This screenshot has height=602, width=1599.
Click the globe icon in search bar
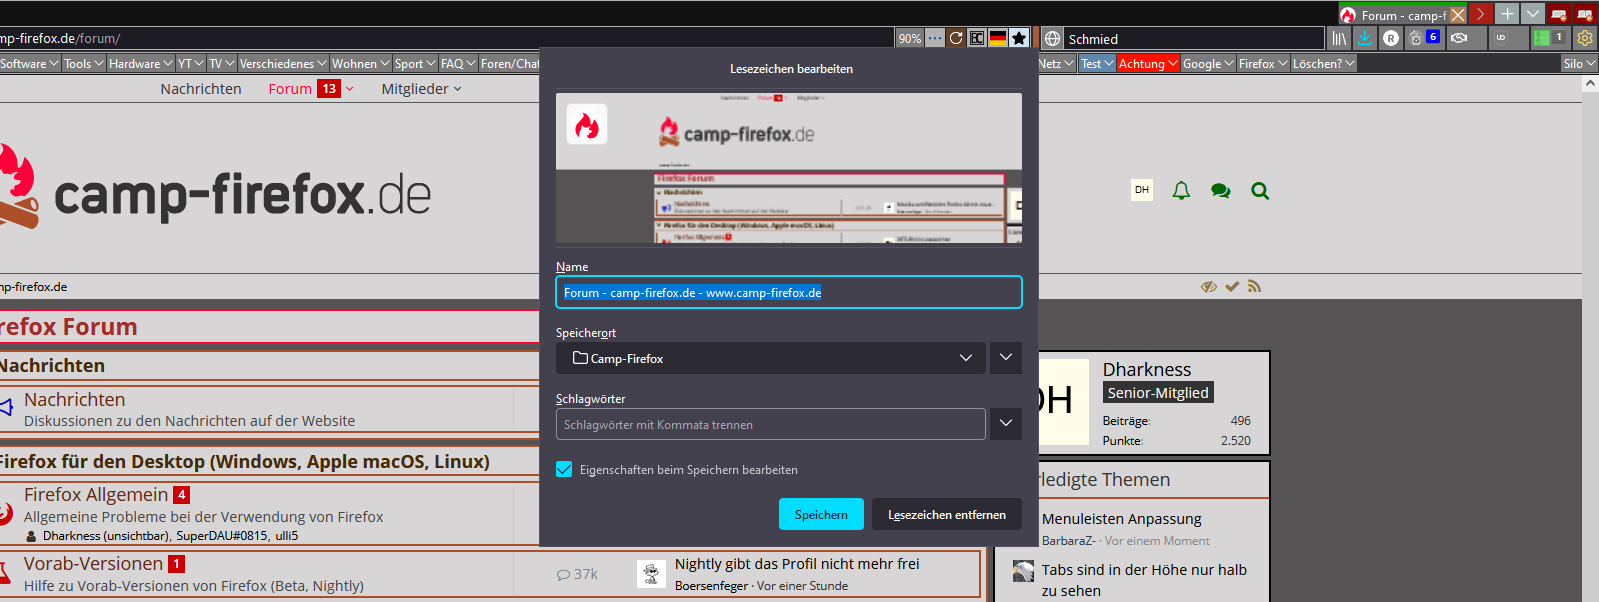pyautogui.click(x=1052, y=39)
